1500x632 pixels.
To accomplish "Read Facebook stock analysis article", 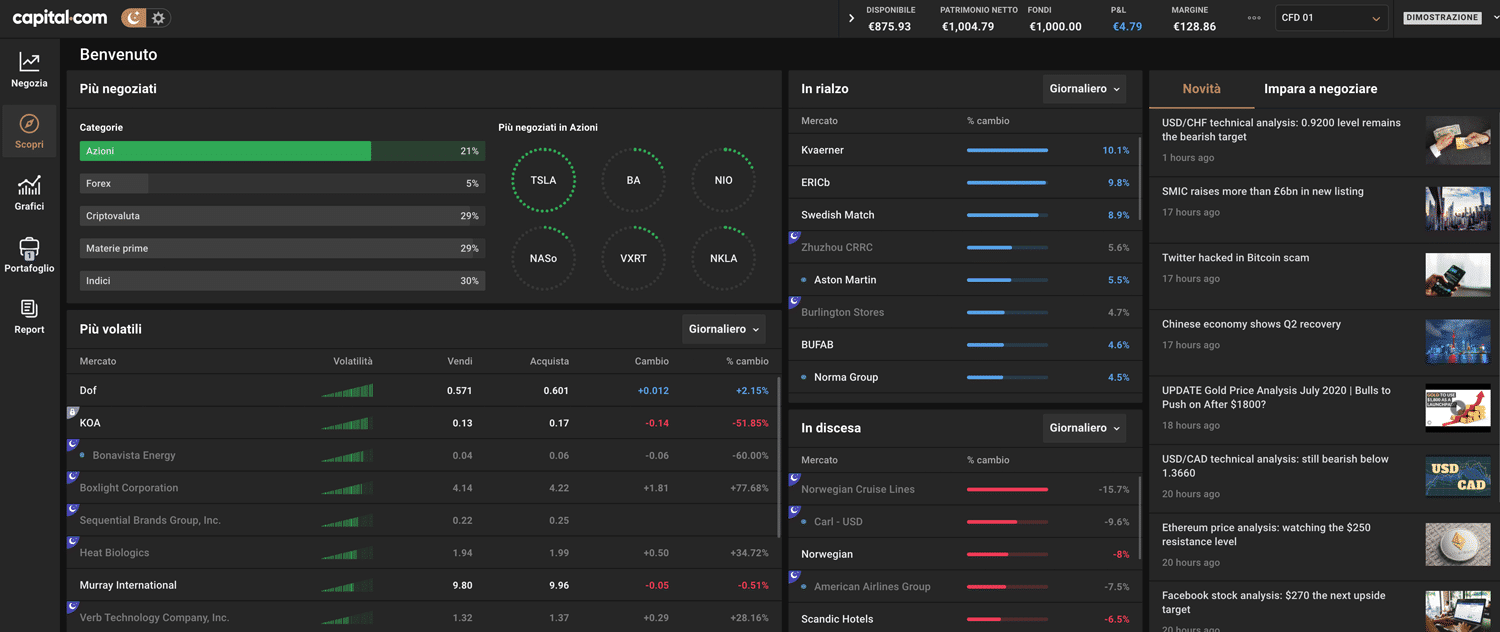I will 1273,602.
